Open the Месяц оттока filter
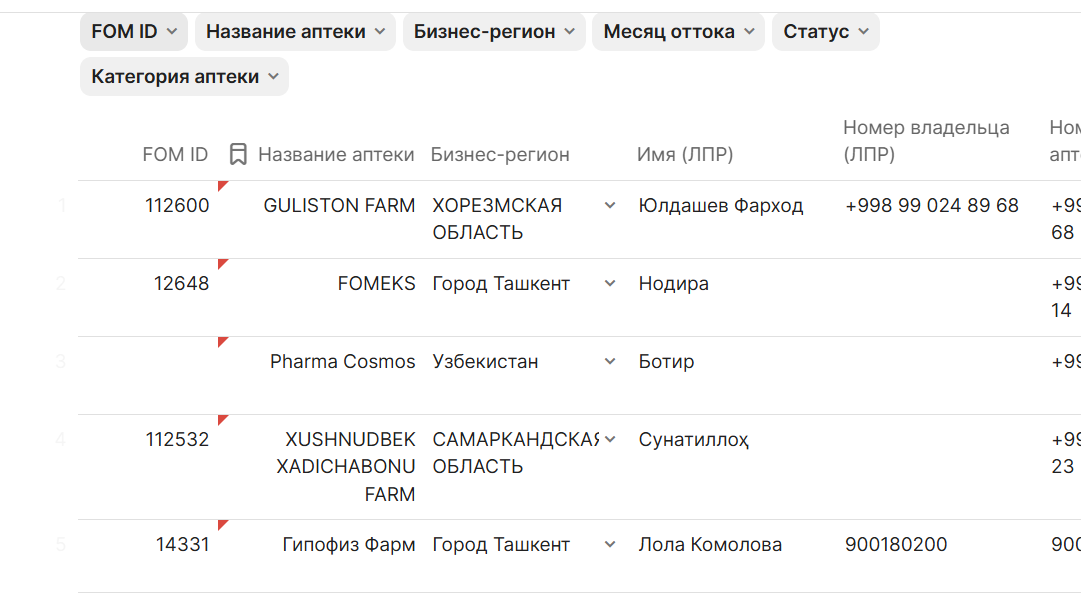 [x=678, y=31]
